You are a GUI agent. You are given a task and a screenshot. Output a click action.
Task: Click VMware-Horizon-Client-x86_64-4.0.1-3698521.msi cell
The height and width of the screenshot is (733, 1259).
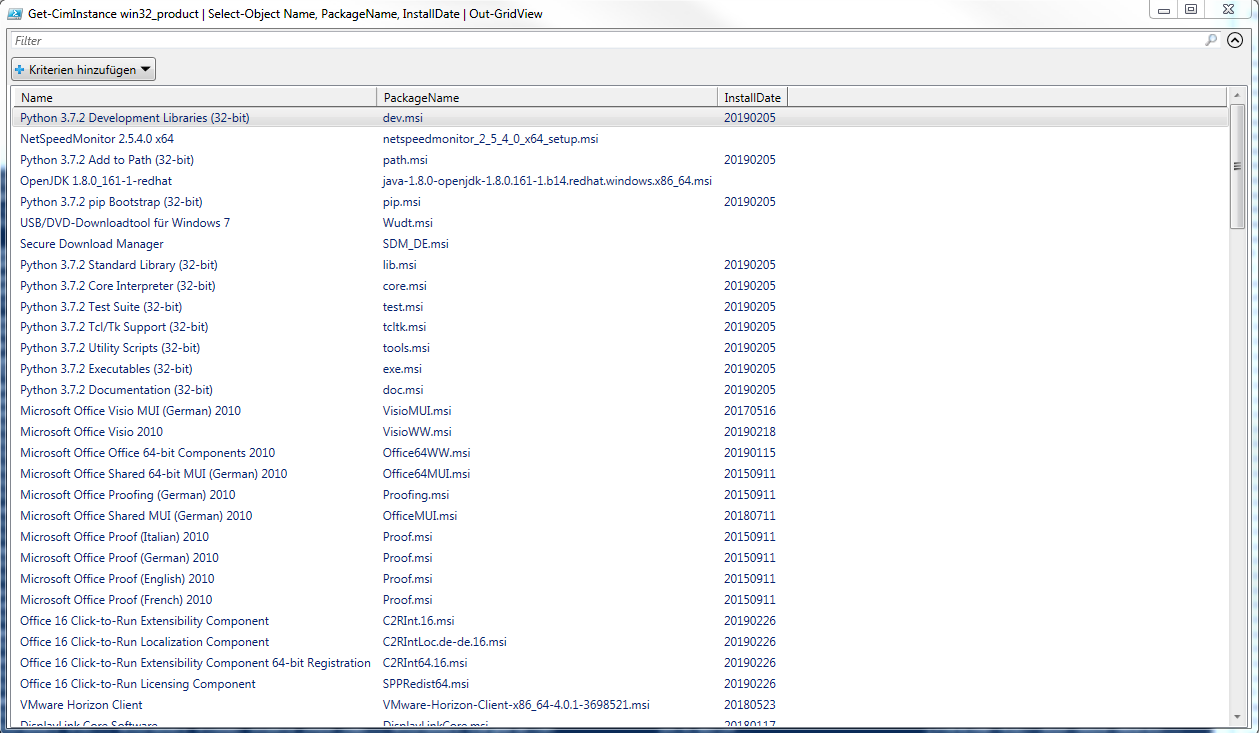[516, 705]
